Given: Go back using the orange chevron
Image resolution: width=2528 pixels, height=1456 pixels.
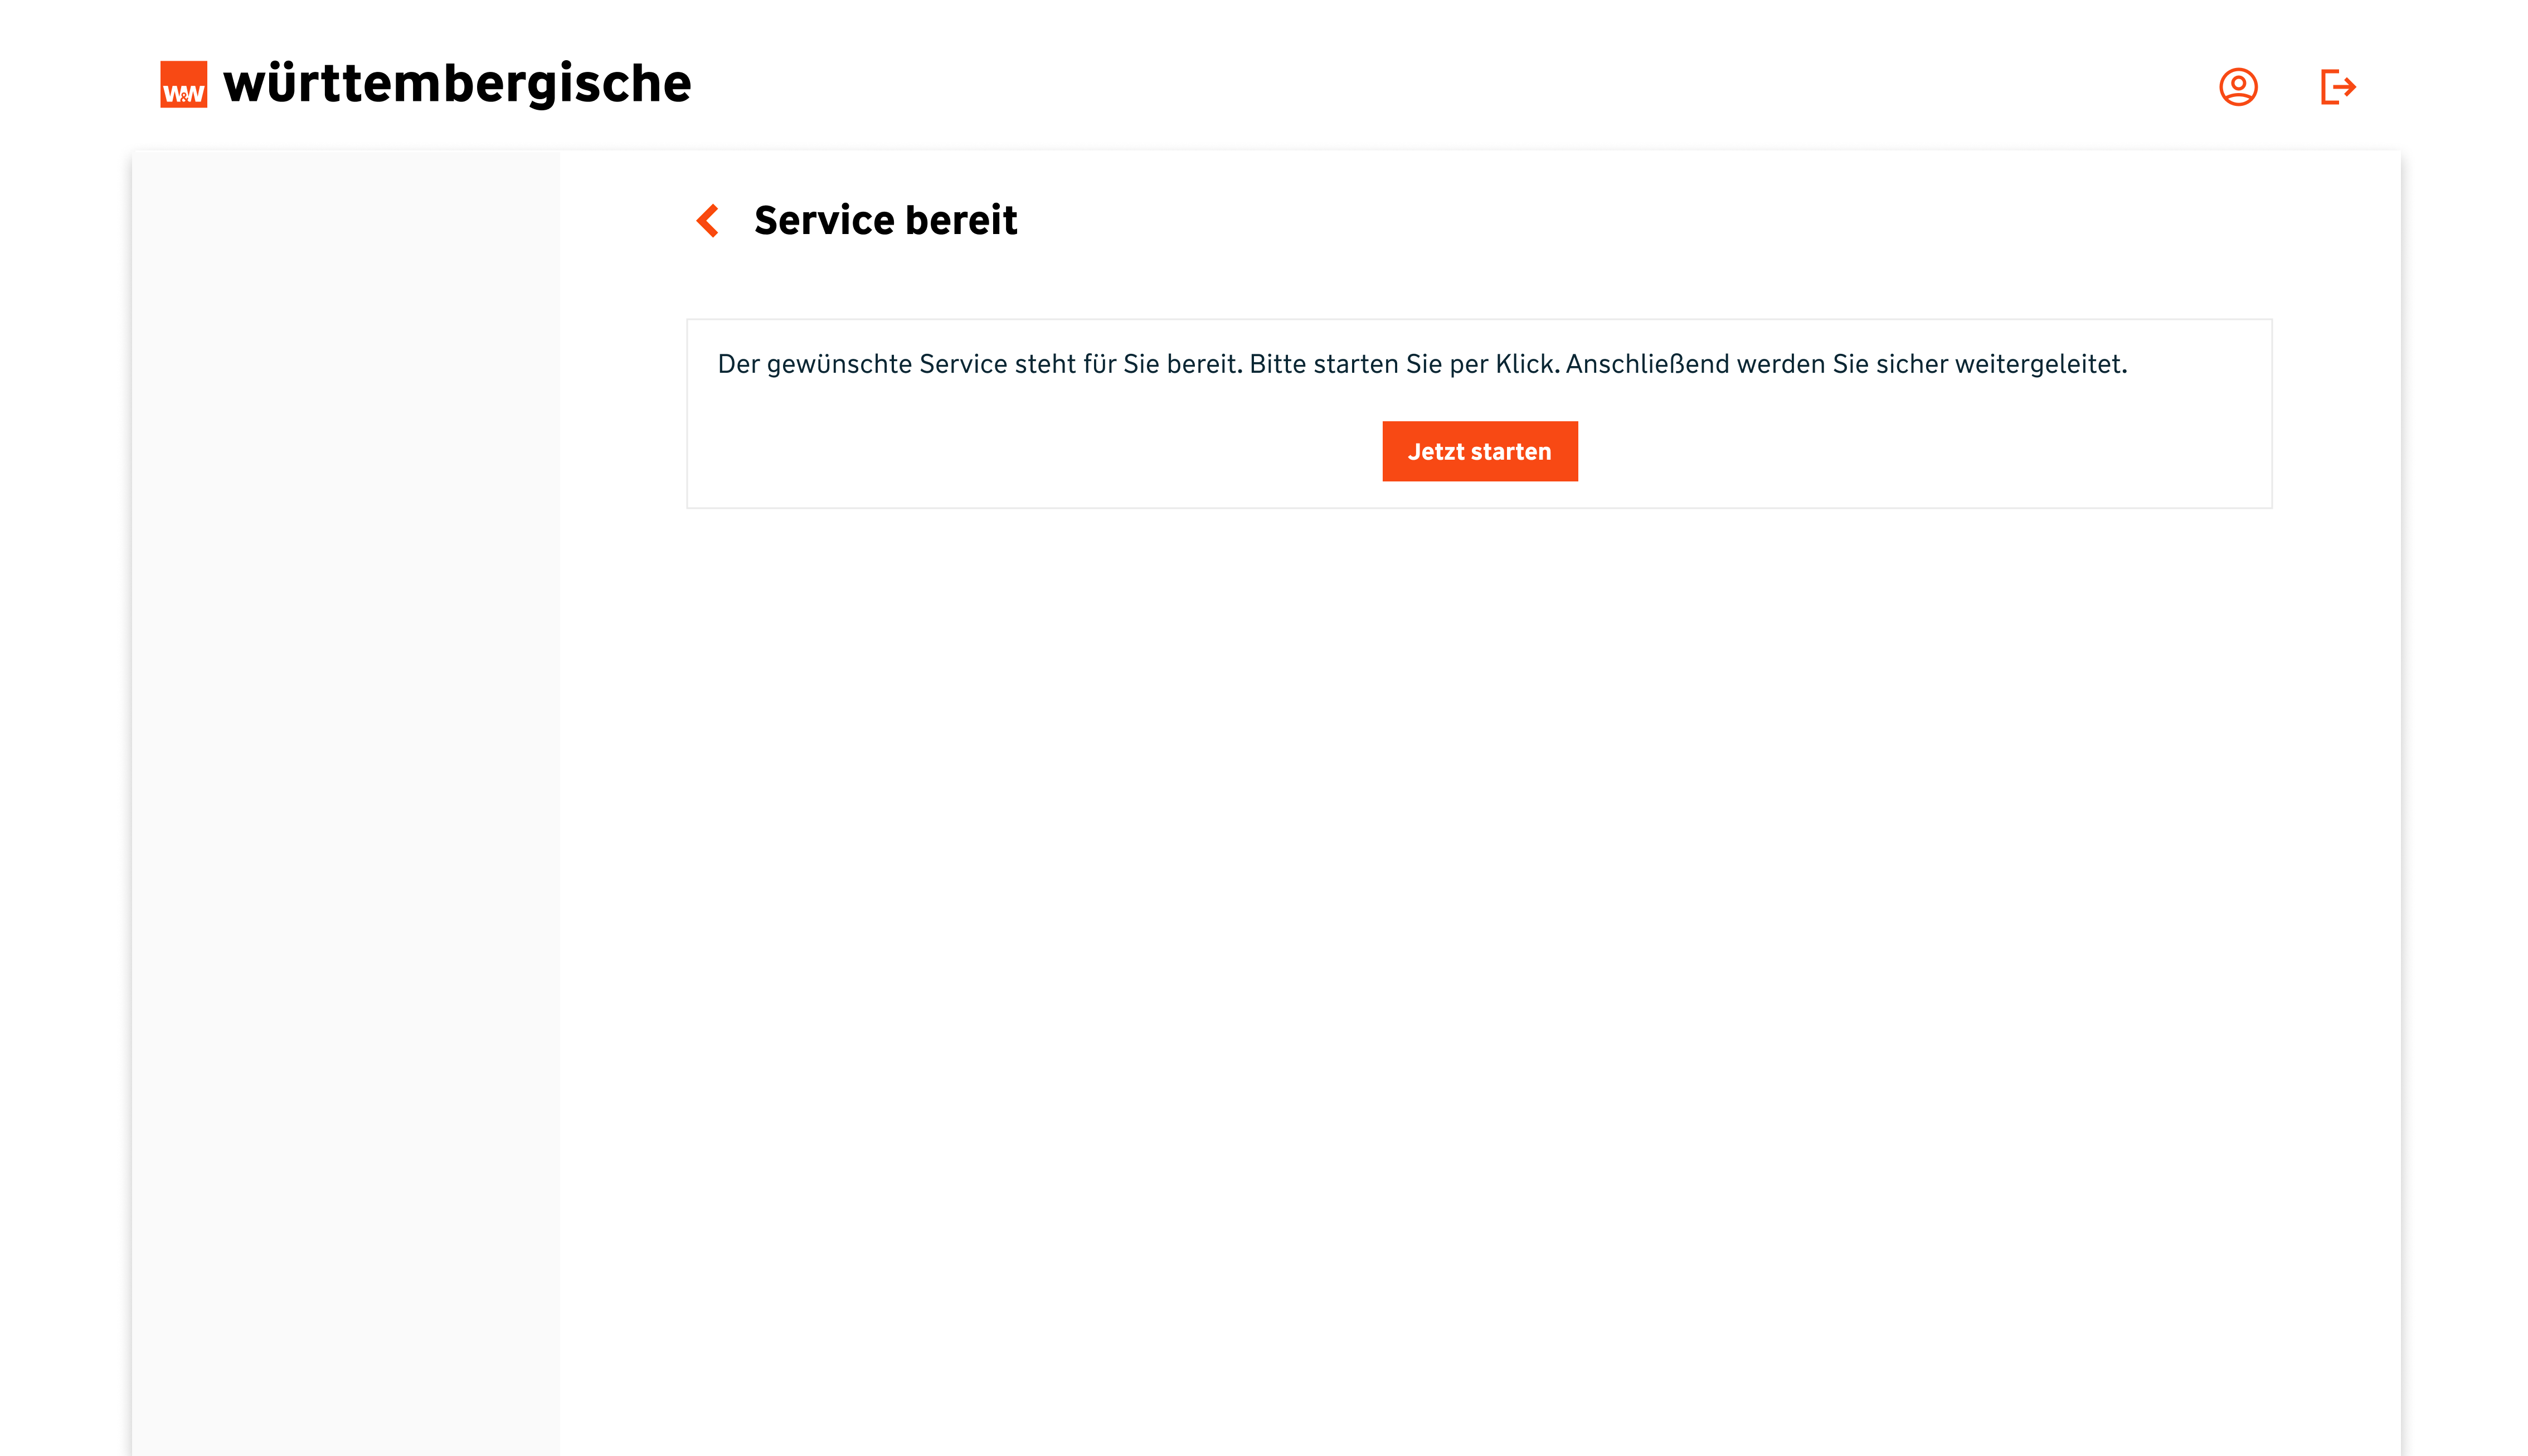Looking at the screenshot, I should point(708,220).
